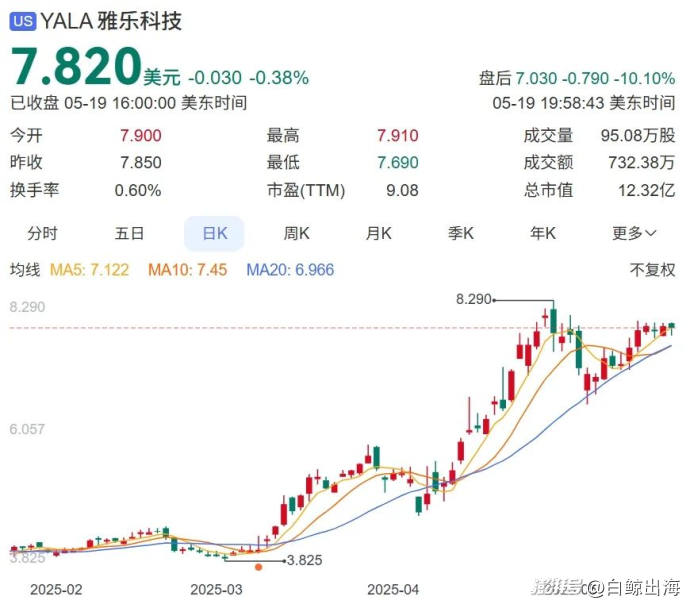Click the 6.057 price axis label

27,429
